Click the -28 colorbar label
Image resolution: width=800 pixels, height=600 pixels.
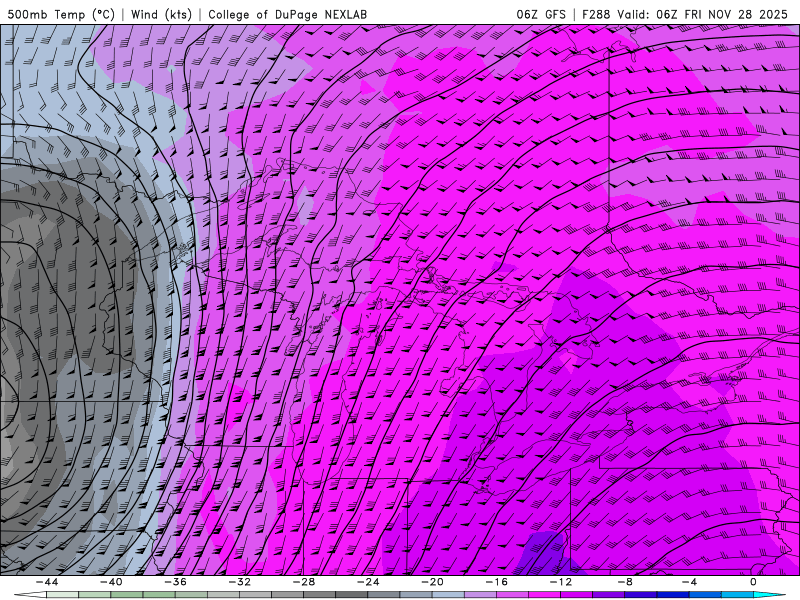[x=304, y=582]
